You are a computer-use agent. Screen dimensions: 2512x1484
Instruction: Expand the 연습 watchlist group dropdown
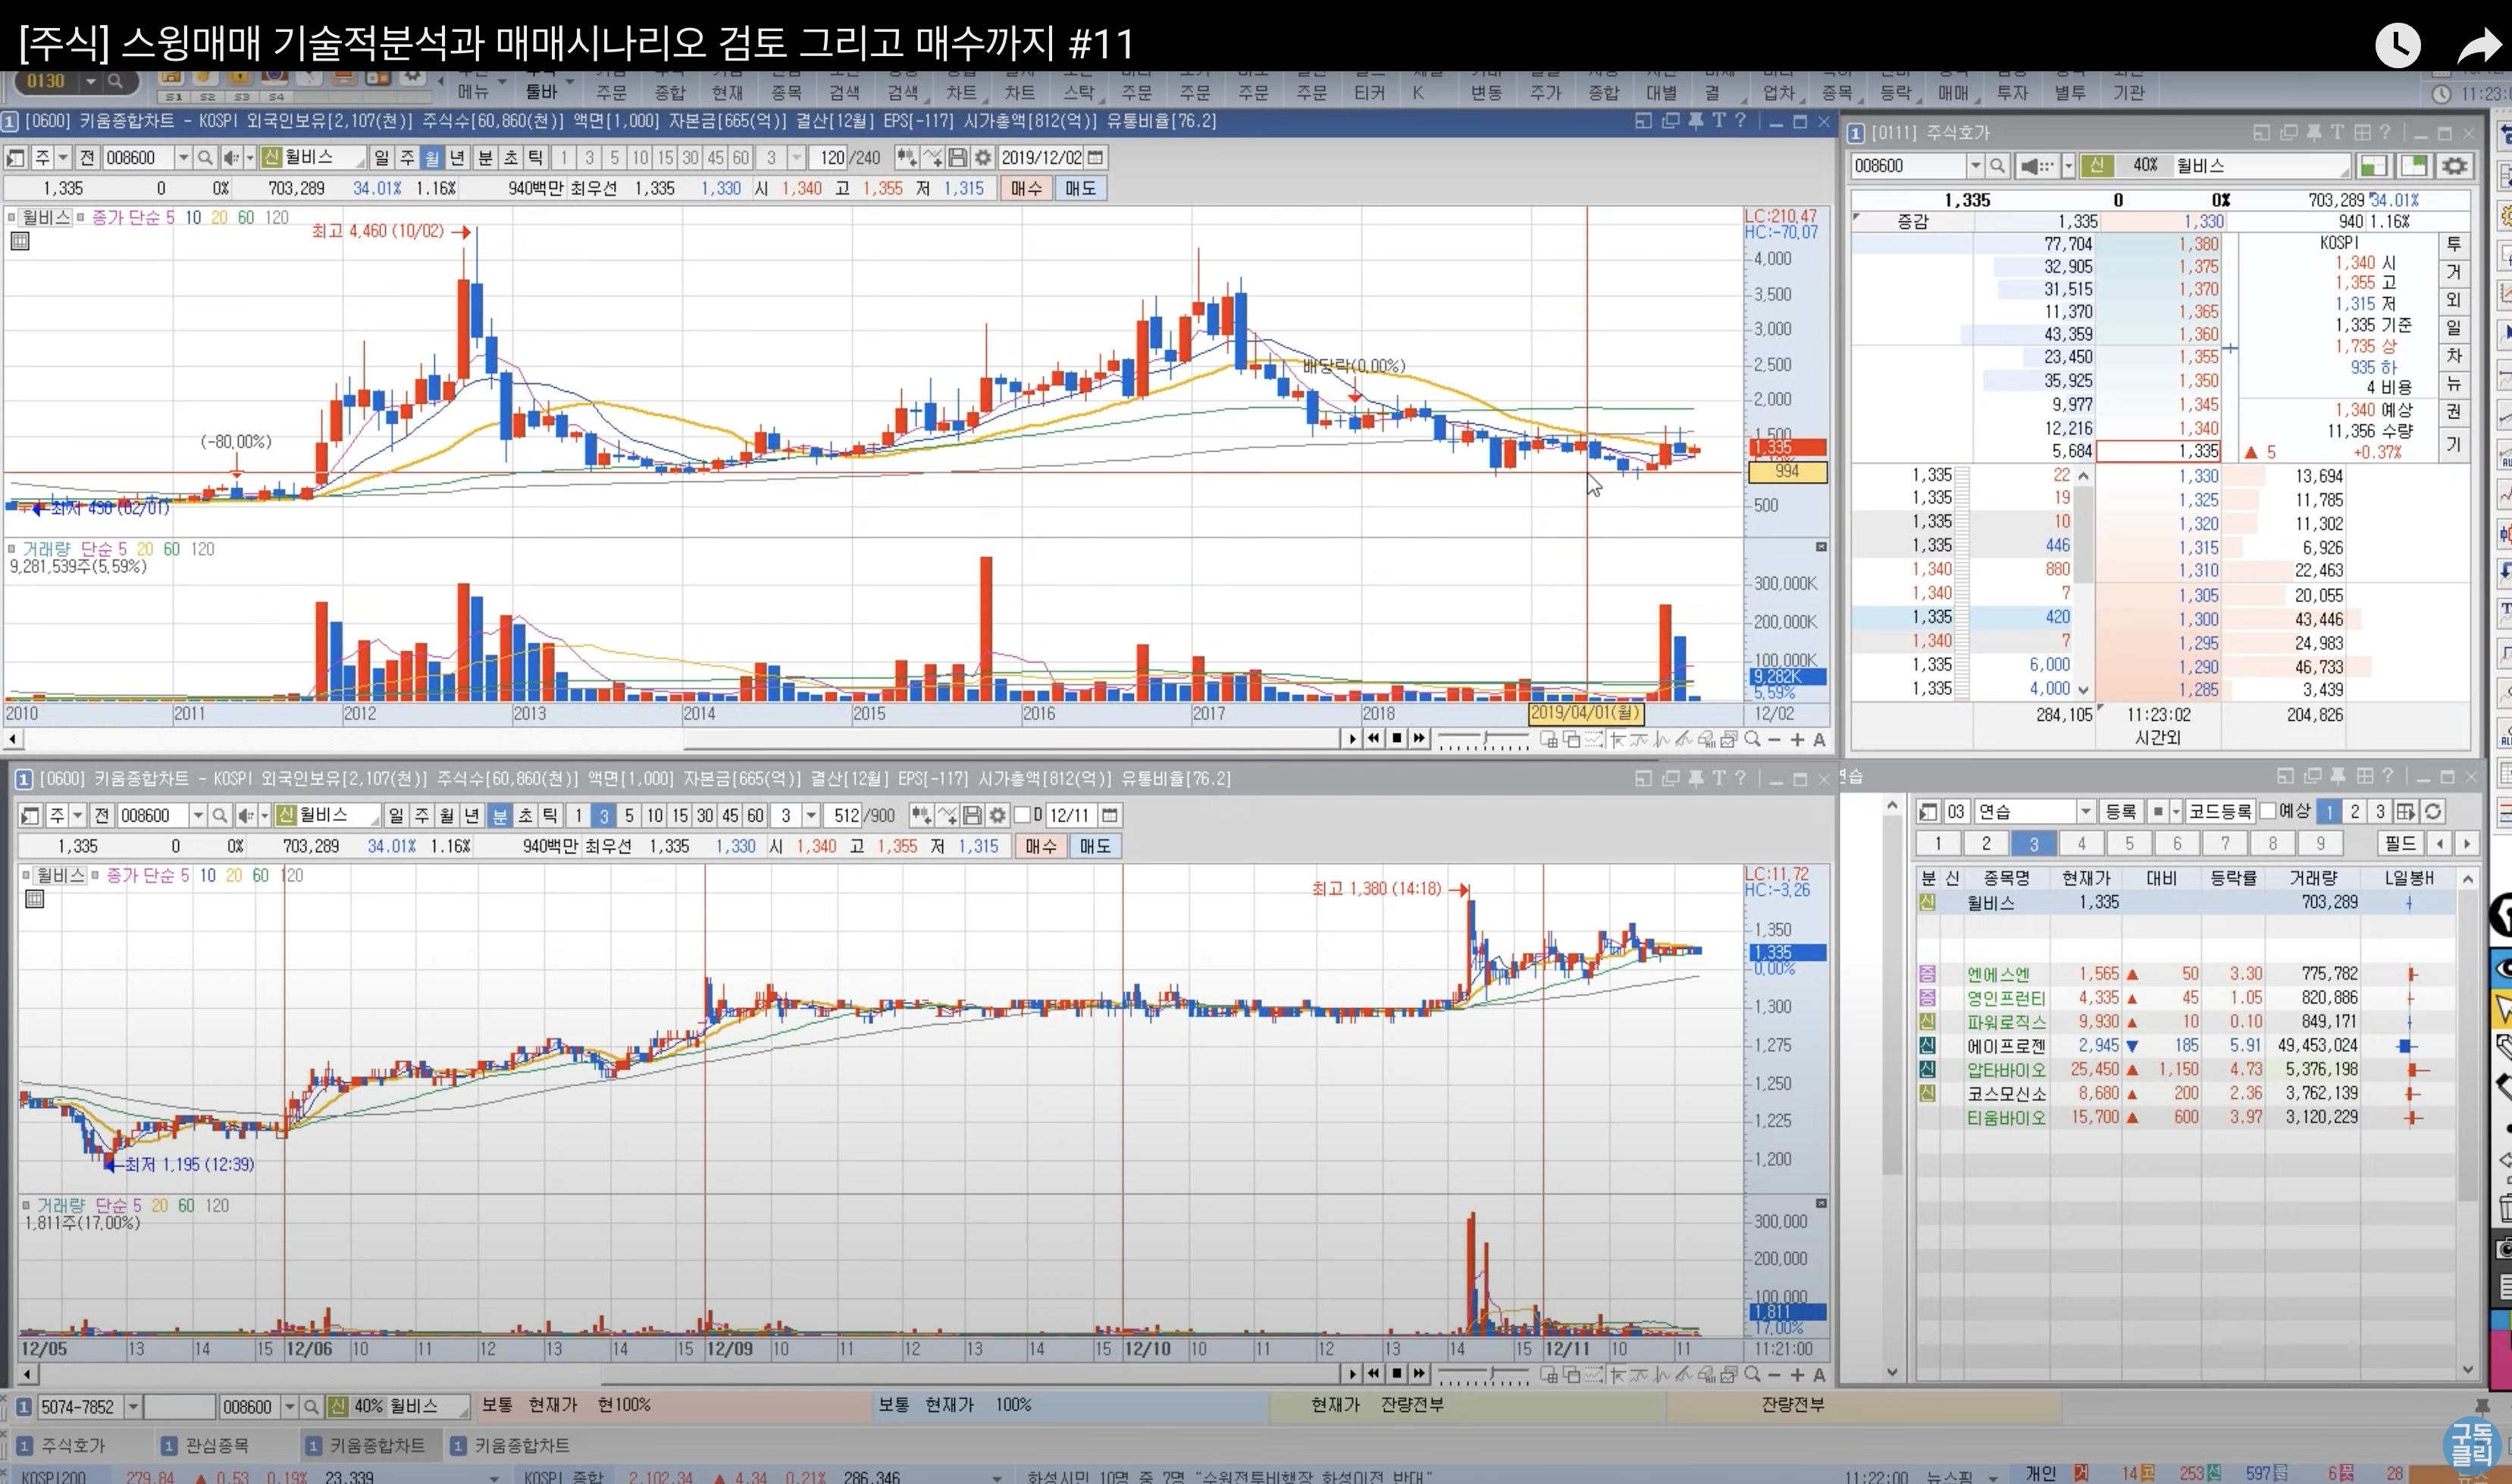(2086, 812)
